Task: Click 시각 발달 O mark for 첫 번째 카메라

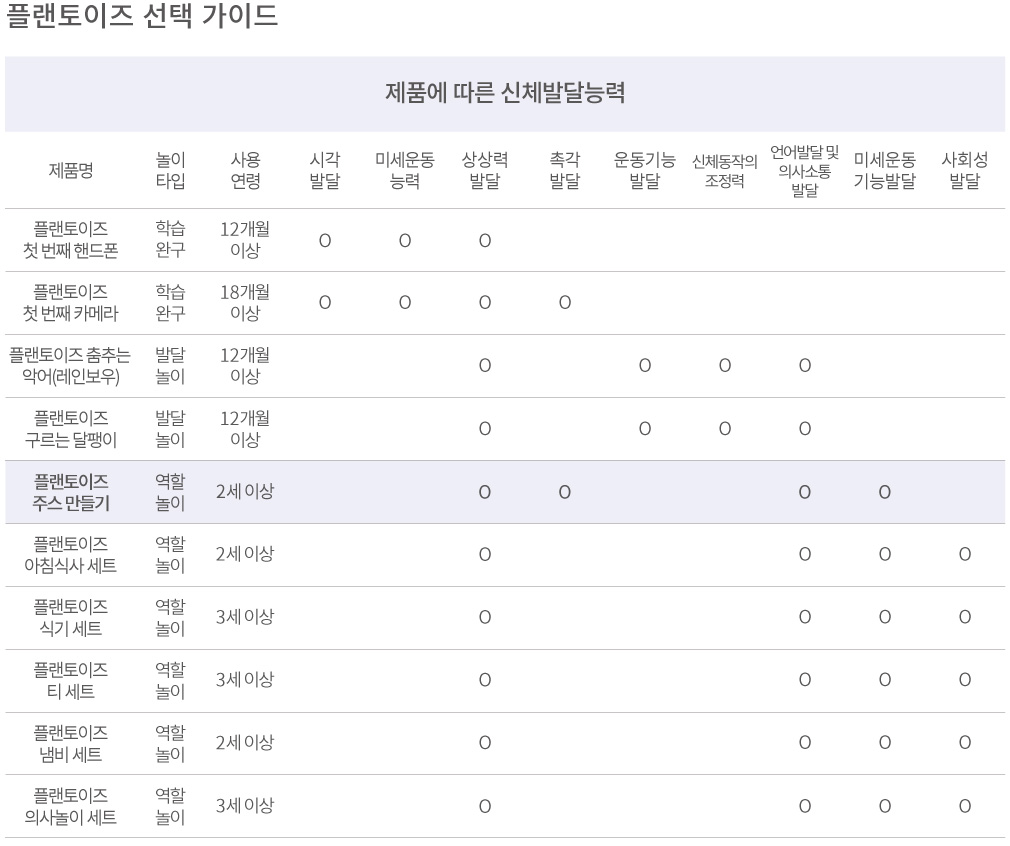Action: coord(325,303)
